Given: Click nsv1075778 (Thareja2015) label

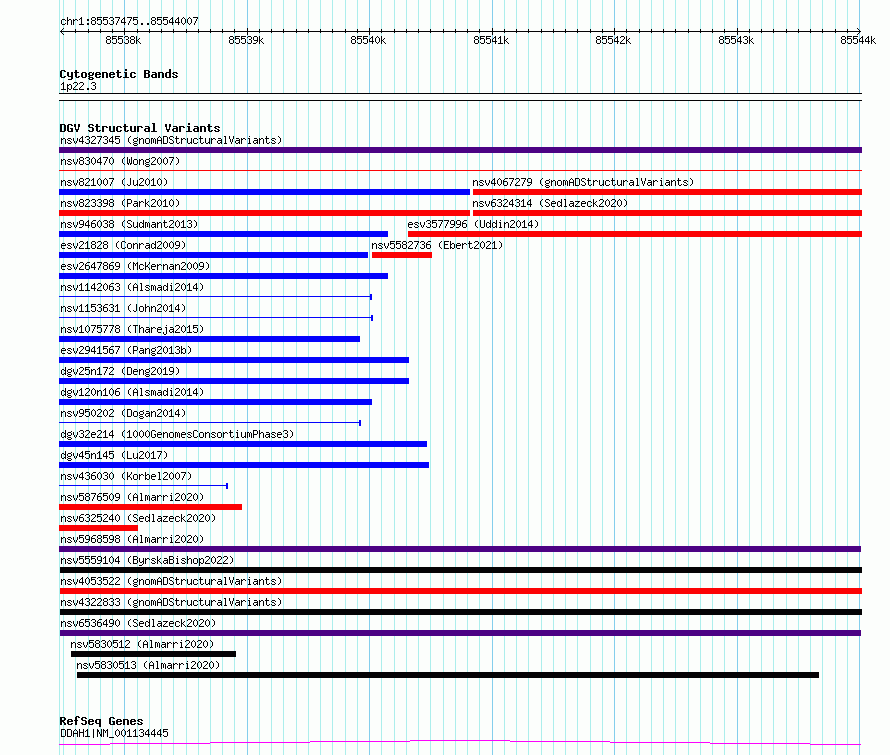Looking at the screenshot, I should click(x=132, y=329).
